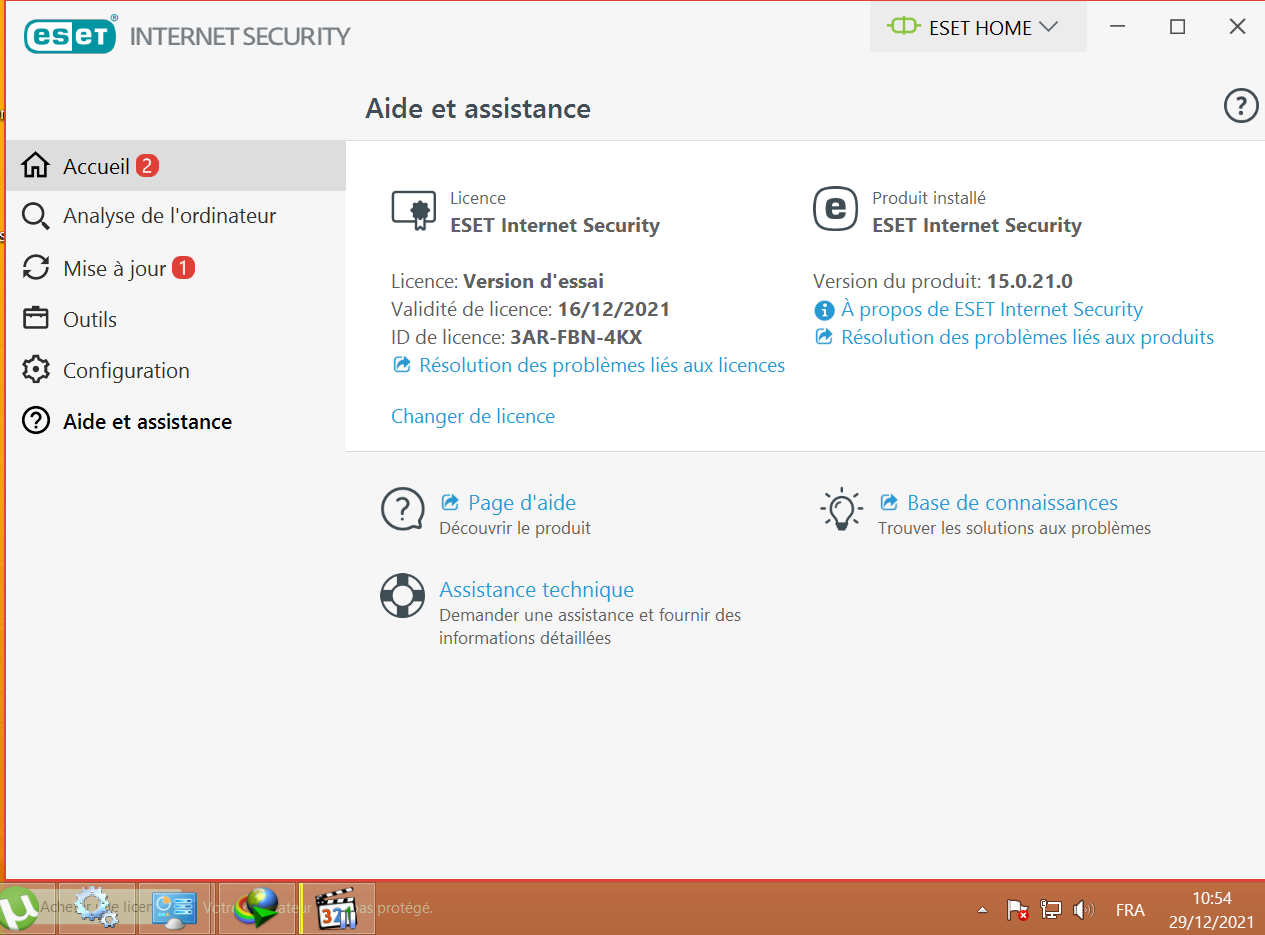Screen dimensions: 1265x935
Task: Click the external link icon beside Page d'aide
Action: click(450, 502)
